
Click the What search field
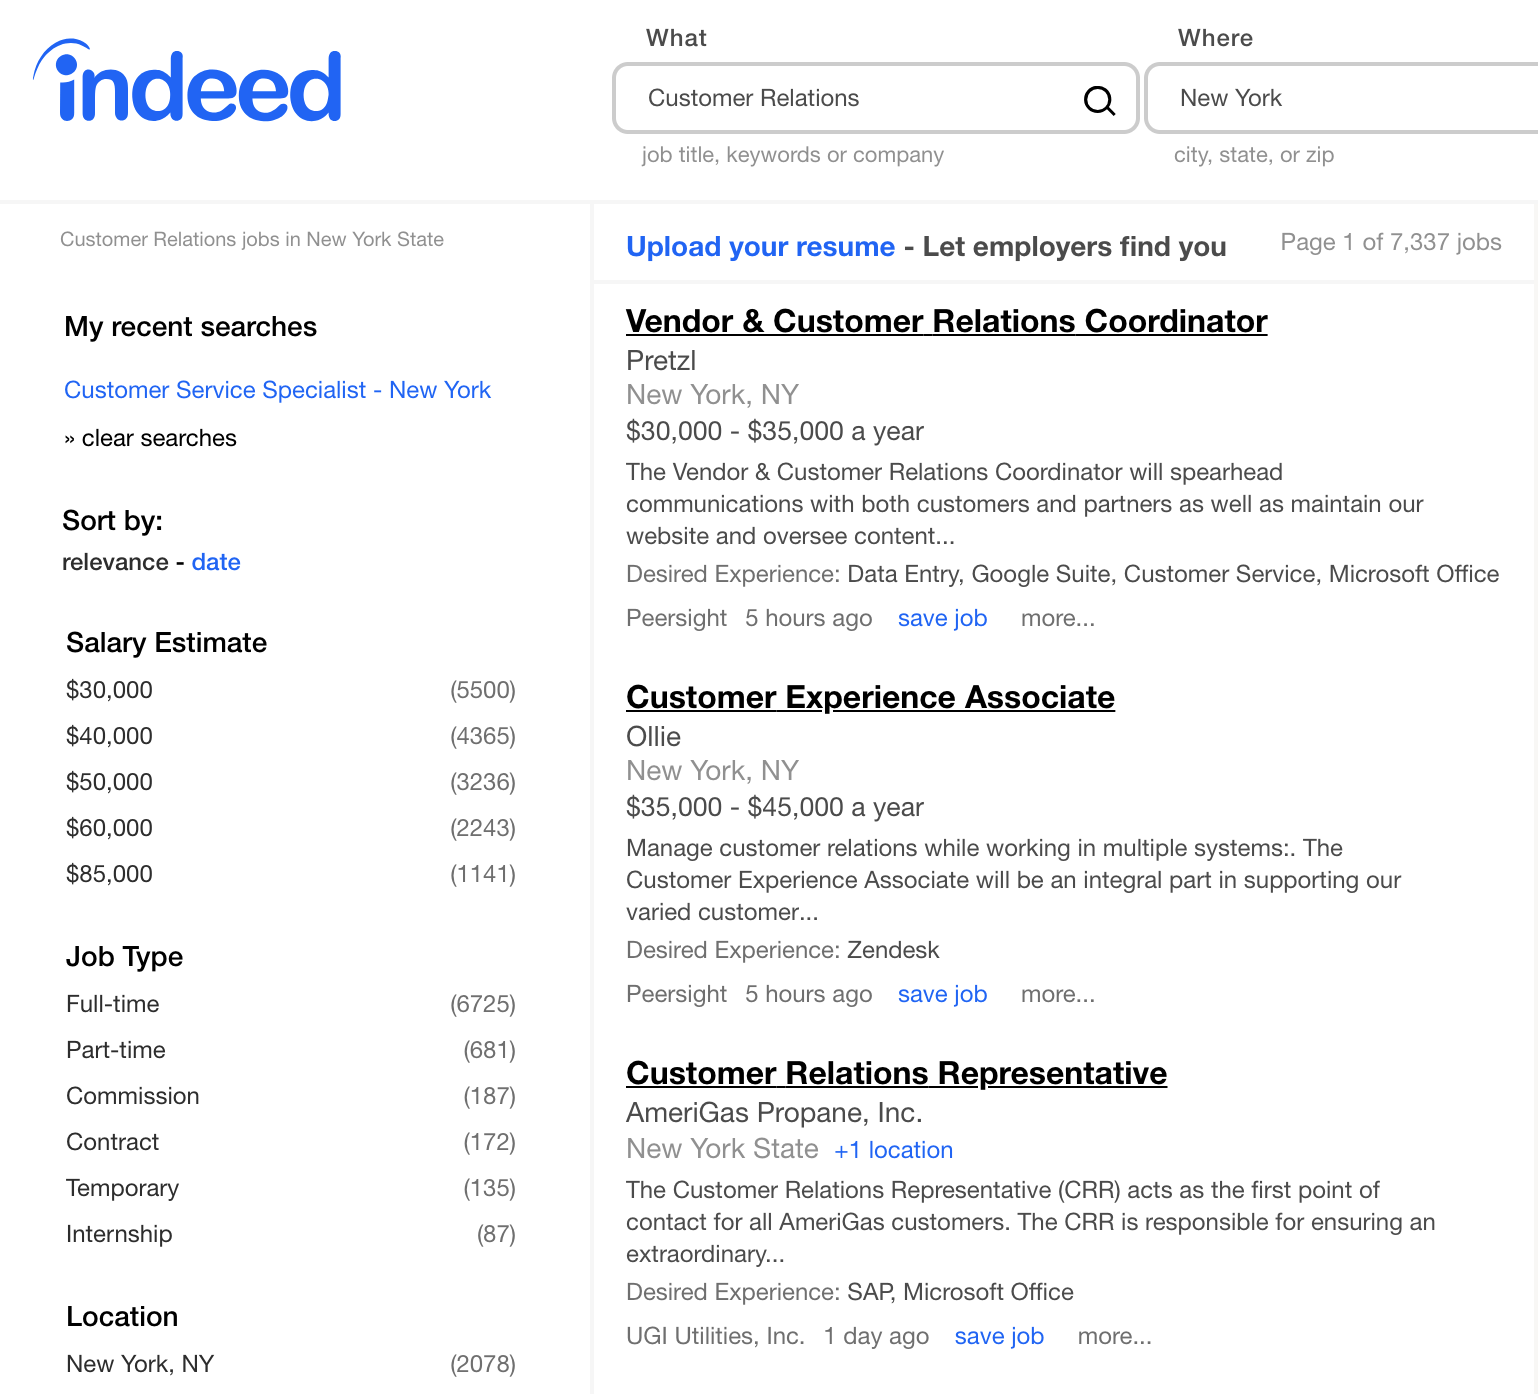[x=850, y=98]
